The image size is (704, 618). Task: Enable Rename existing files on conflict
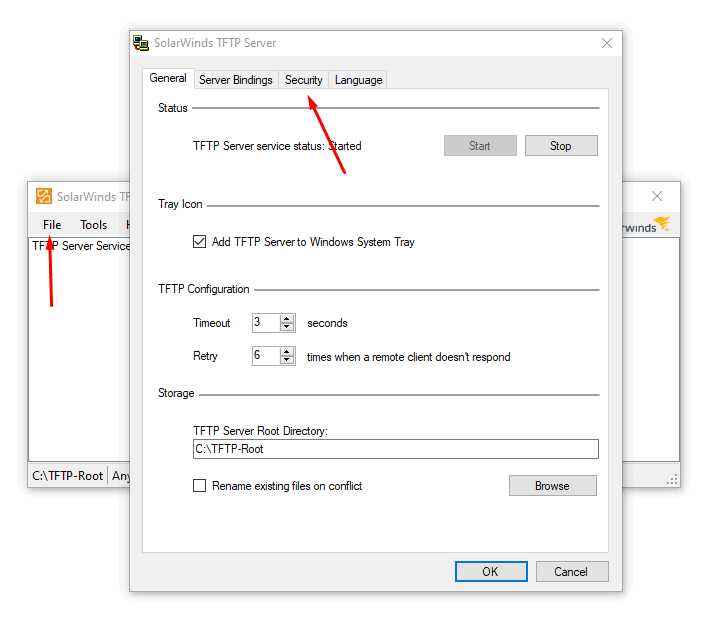pyautogui.click(x=199, y=486)
